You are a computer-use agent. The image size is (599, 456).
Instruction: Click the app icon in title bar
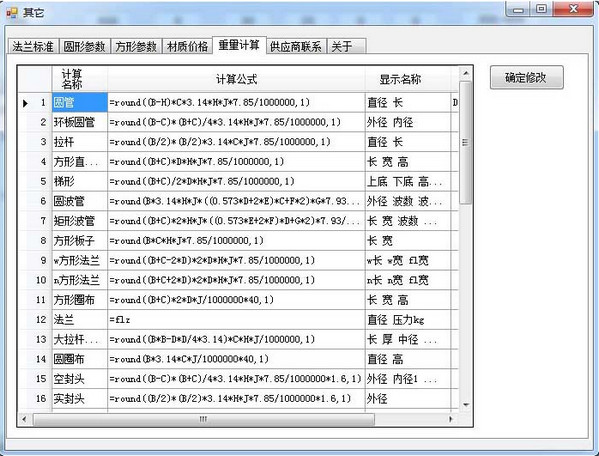pyautogui.click(x=12, y=13)
